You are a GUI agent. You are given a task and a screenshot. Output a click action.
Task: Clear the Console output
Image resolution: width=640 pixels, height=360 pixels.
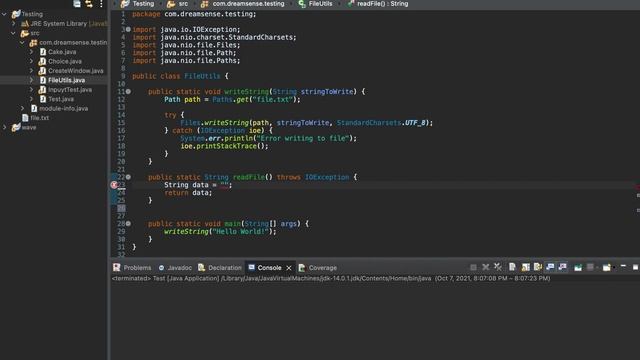[x=512, y=267]
